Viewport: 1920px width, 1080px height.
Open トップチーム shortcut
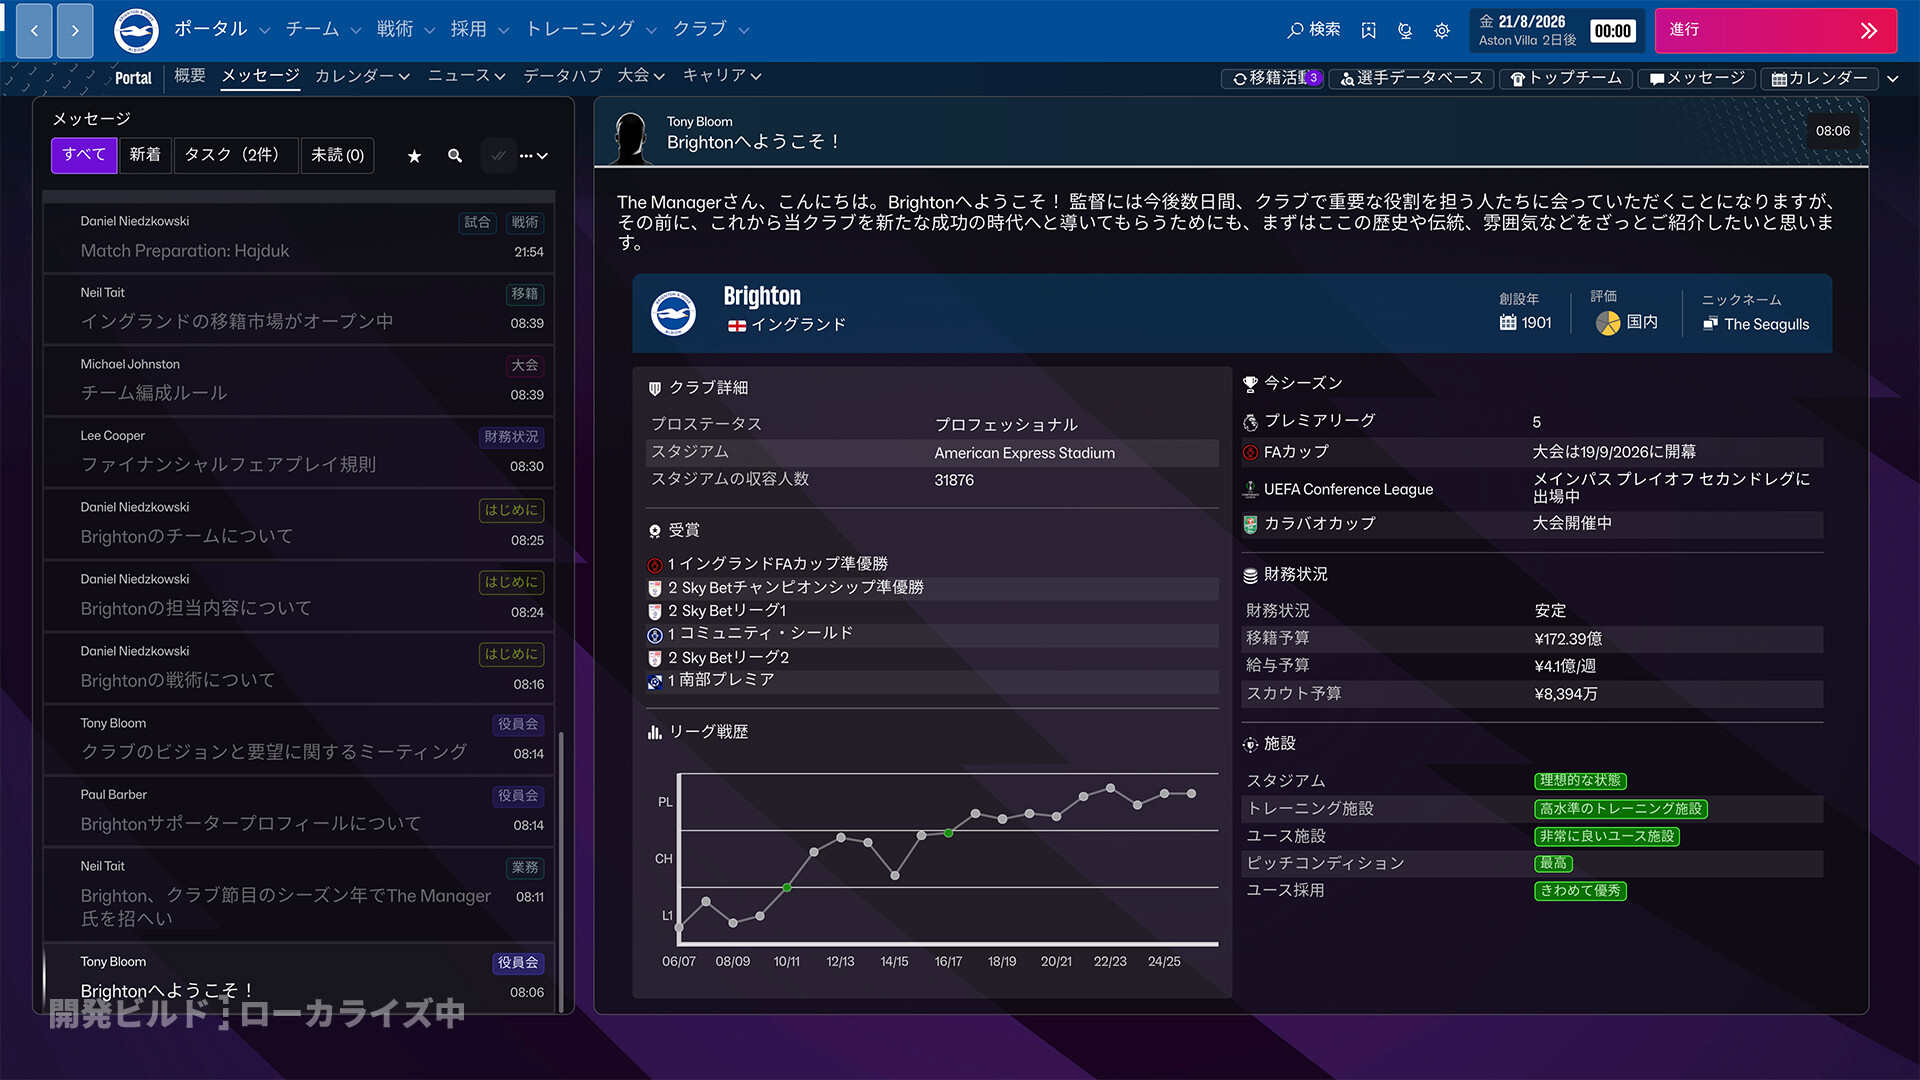click(x=1566, y=78)
